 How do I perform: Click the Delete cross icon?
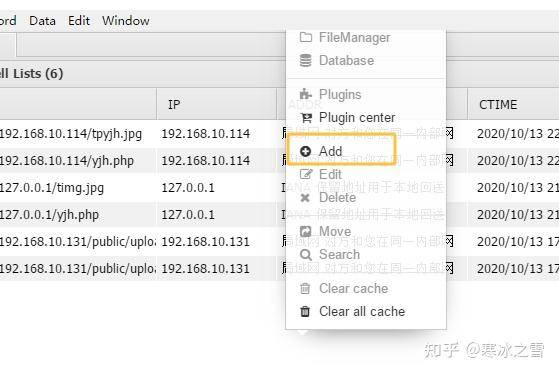tap(305, 198)
